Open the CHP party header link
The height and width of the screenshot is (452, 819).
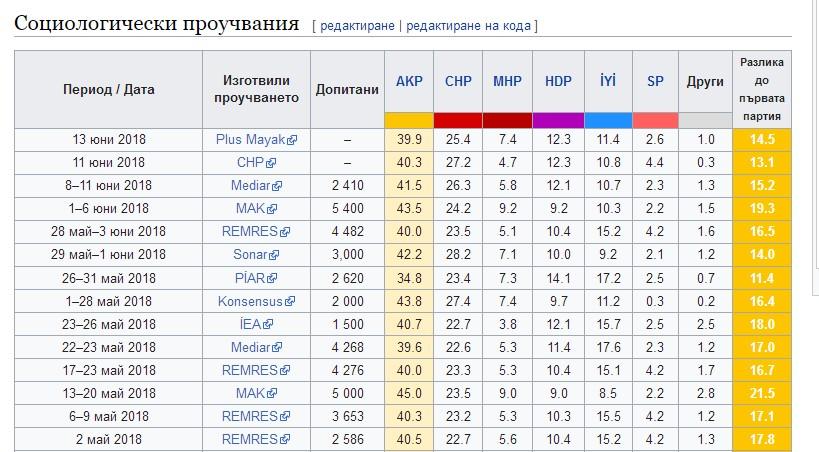[x=458, y=81]
